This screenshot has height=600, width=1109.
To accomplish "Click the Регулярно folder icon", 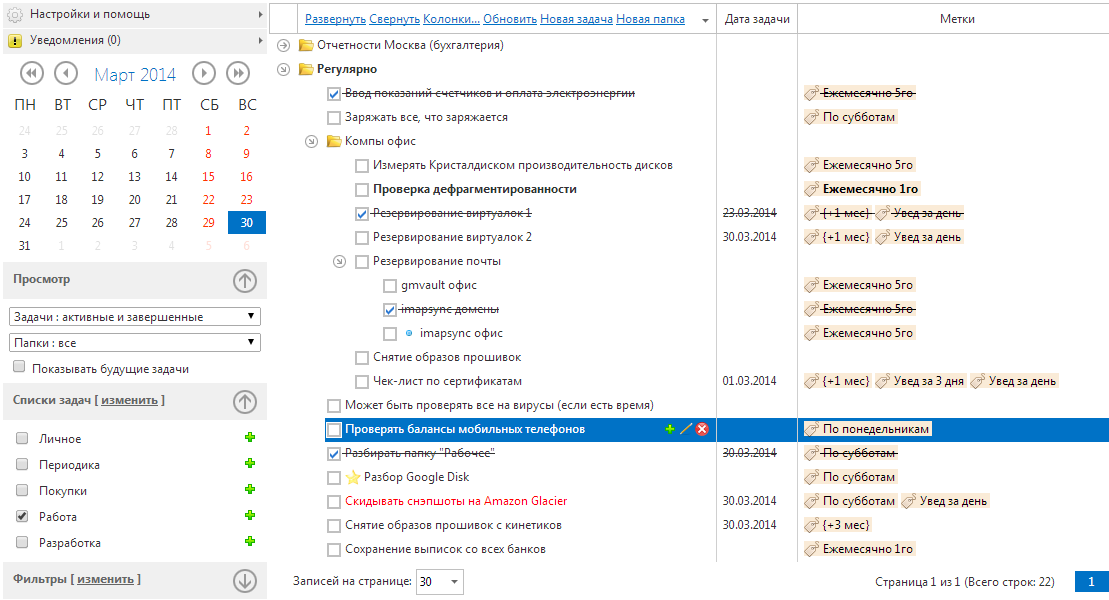I will click(x=306, y=69).
